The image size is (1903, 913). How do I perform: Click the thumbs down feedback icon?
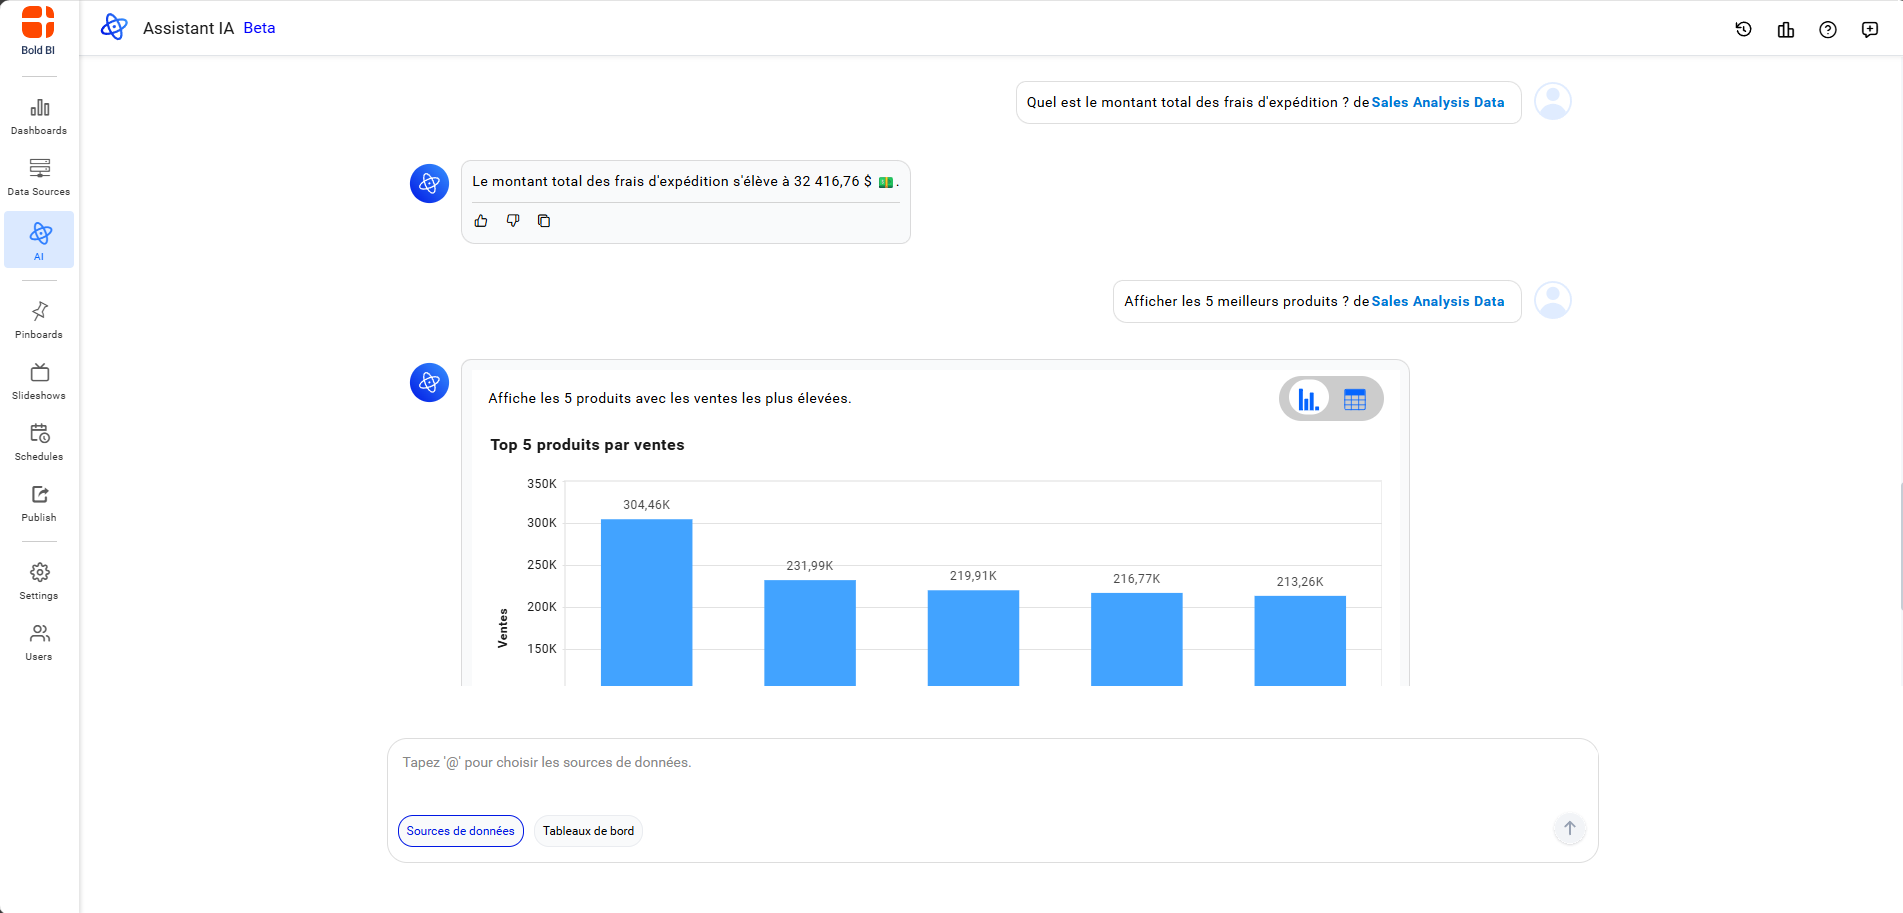click(513, 221)
